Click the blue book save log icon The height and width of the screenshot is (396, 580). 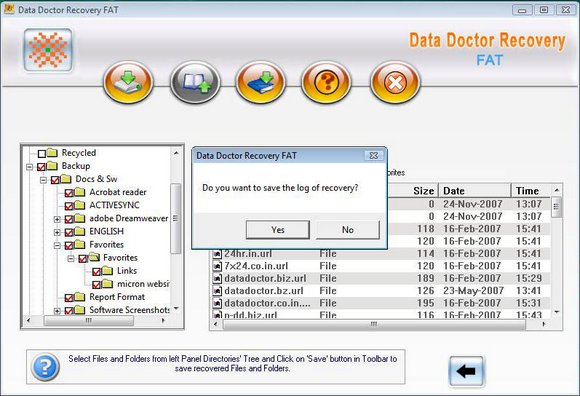point(261,82)
